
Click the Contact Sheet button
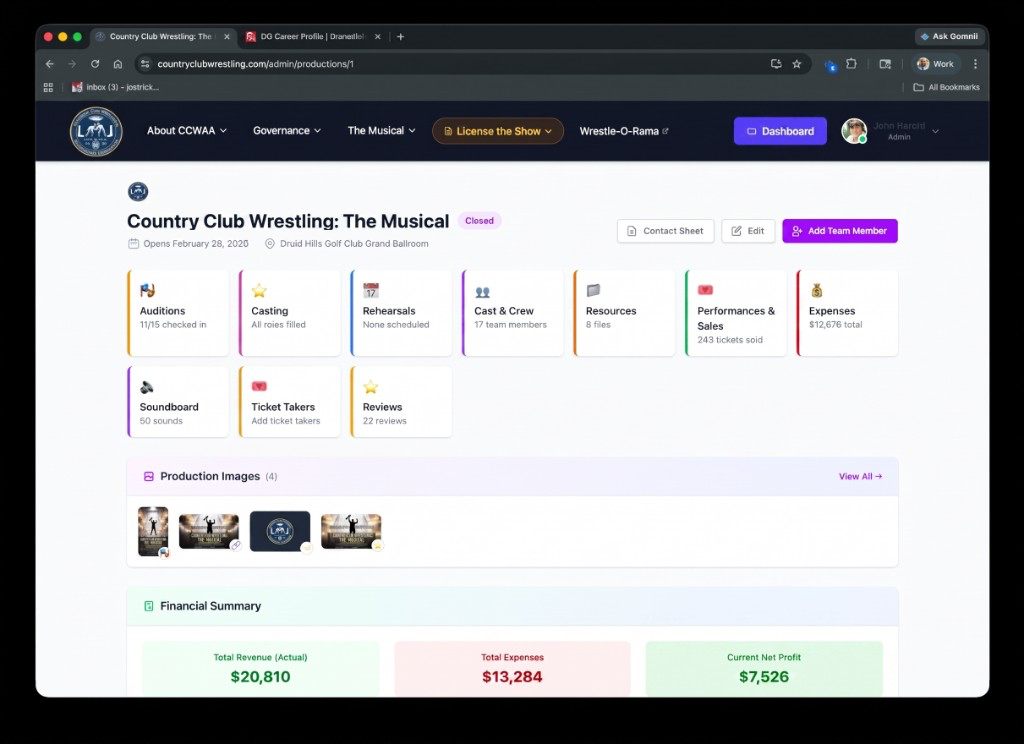(665, 231)
